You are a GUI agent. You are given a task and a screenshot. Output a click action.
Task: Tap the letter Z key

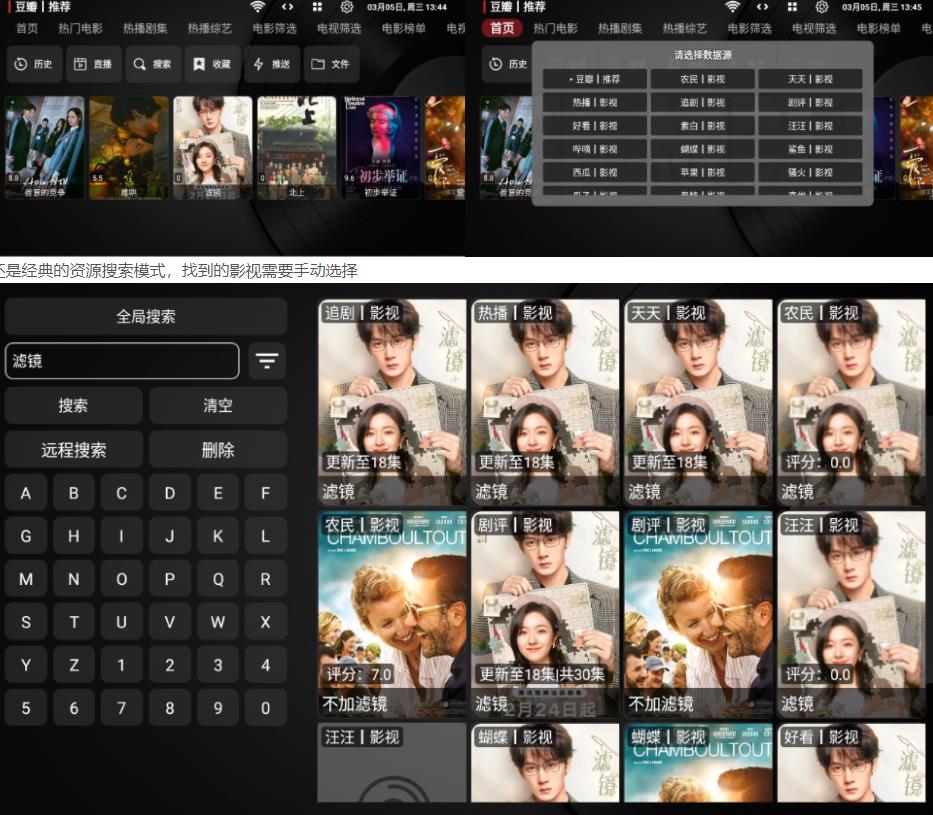74,664
